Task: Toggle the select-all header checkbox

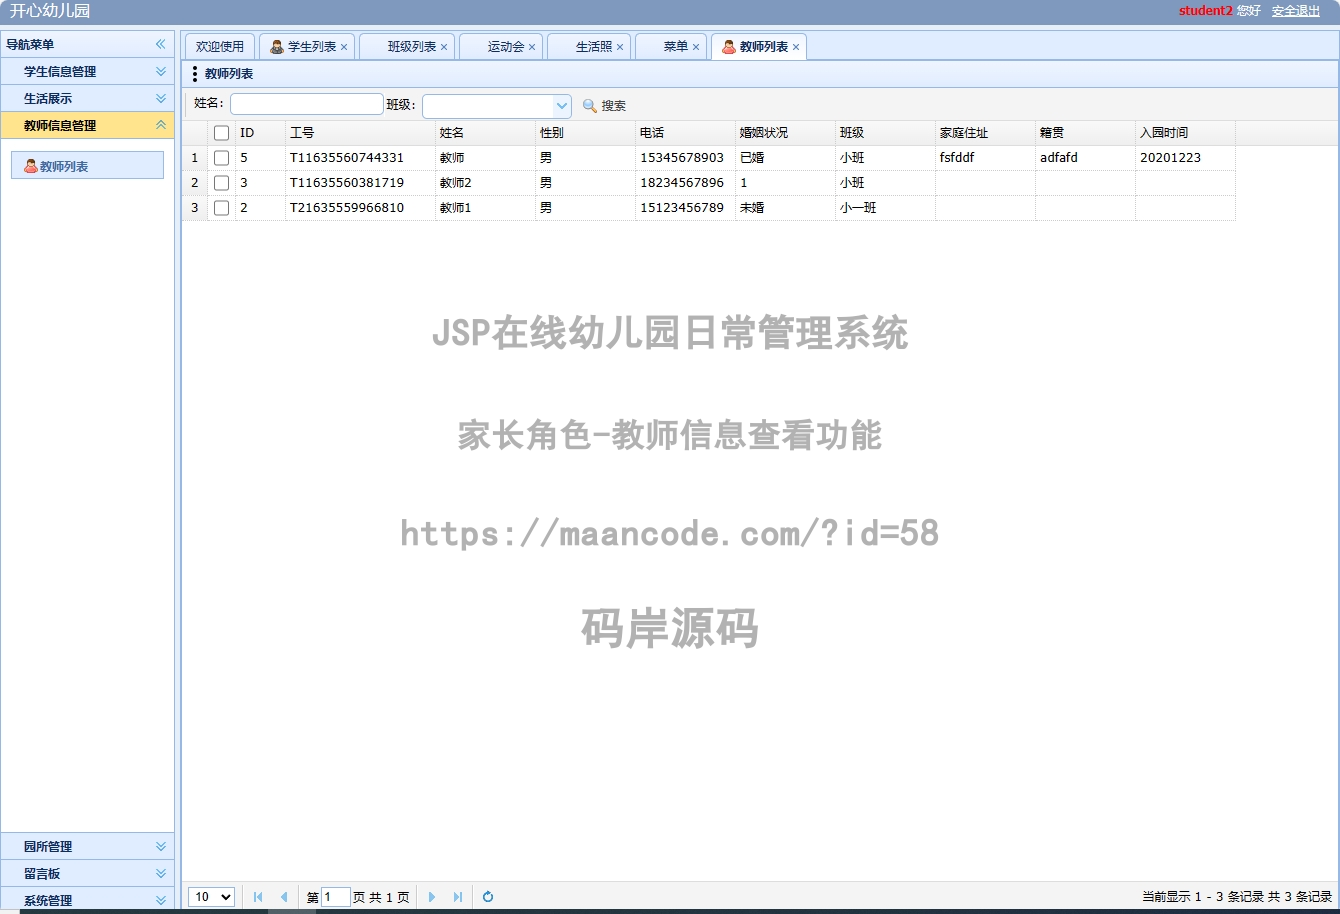Action: pyautogui.click(x=222, y=133)
